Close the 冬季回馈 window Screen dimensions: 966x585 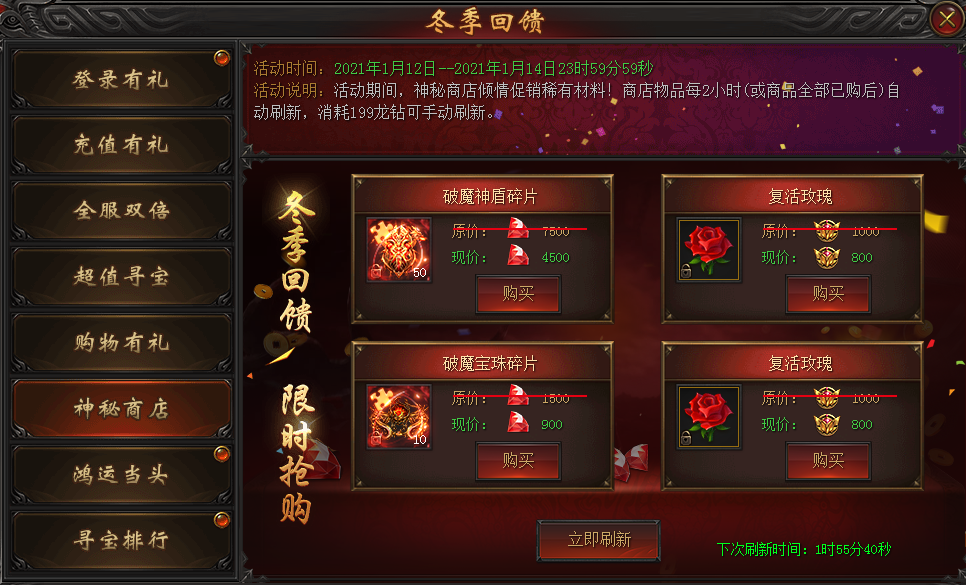tap(946, 20)
